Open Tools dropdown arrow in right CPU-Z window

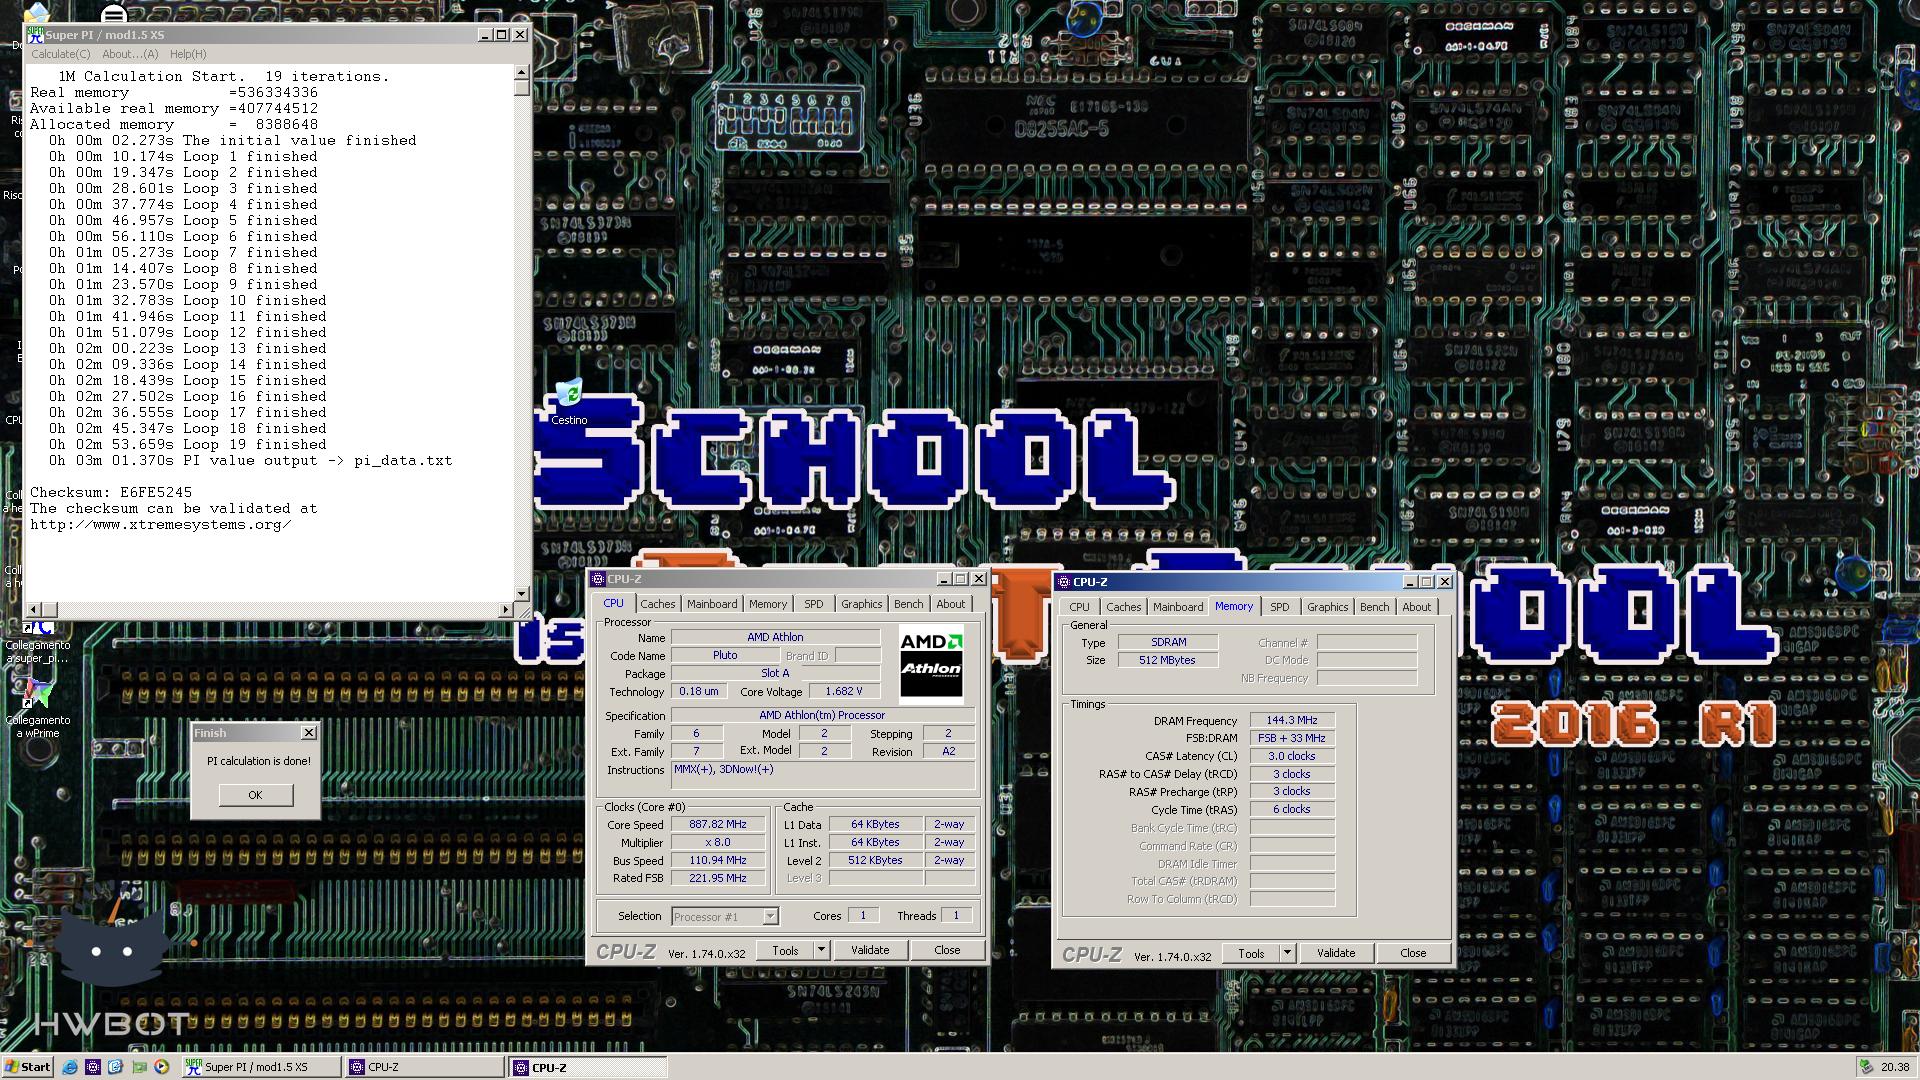tap(1288, 953)
